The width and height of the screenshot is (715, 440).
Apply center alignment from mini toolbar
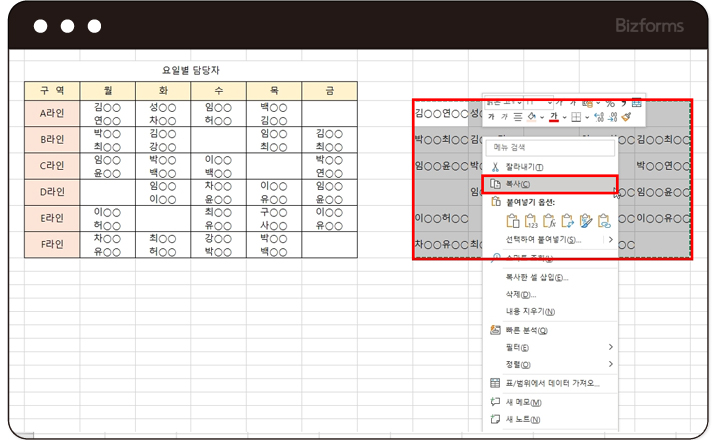(x=518, y=117)
